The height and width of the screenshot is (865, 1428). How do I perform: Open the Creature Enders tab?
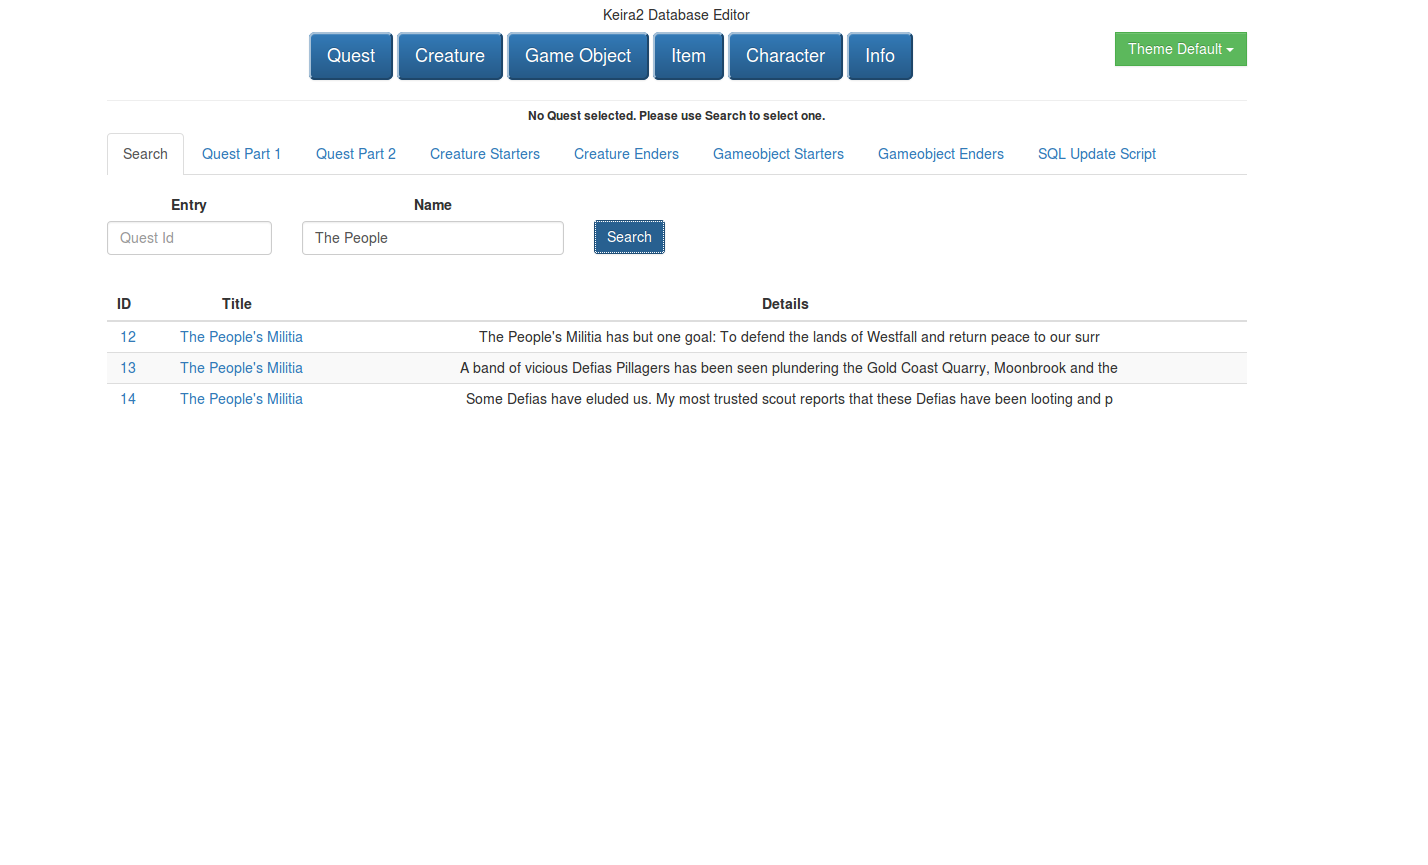pos(626,154)
